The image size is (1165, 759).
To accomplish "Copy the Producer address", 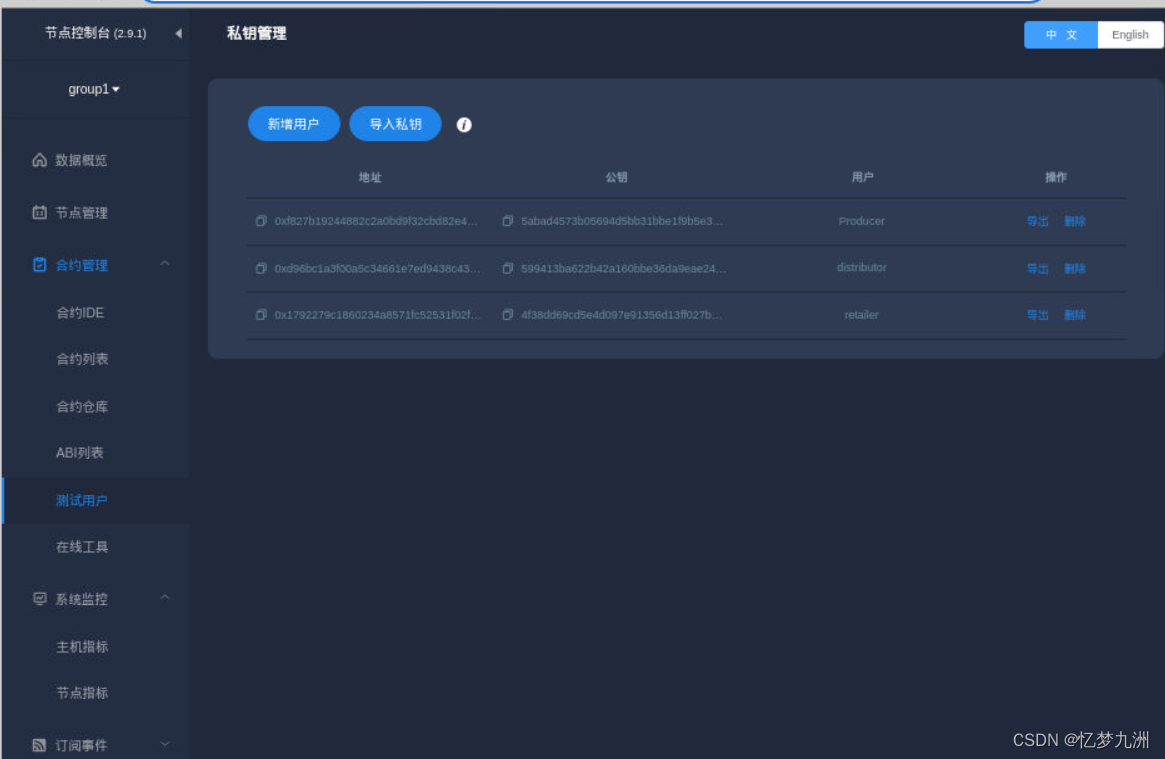I will [261, 221].
